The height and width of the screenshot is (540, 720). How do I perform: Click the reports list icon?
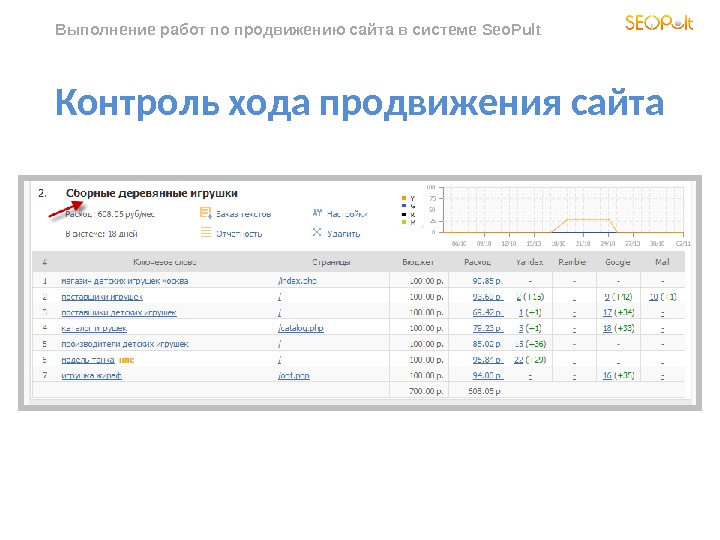click(x=206, y=232)
